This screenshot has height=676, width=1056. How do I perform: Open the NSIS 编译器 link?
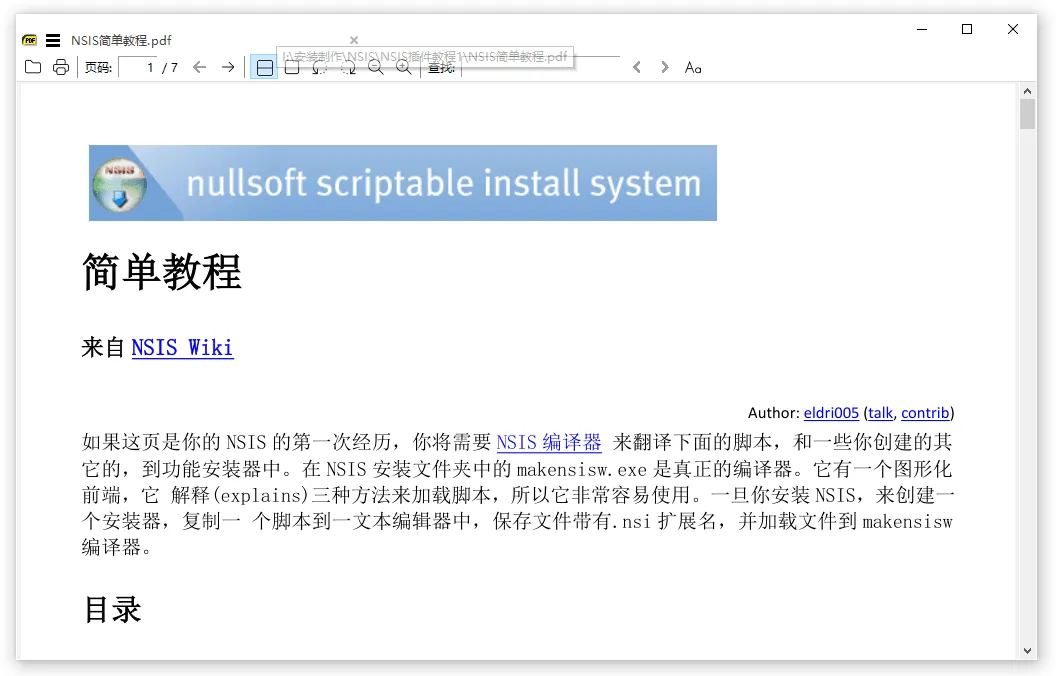pos(549,442)
